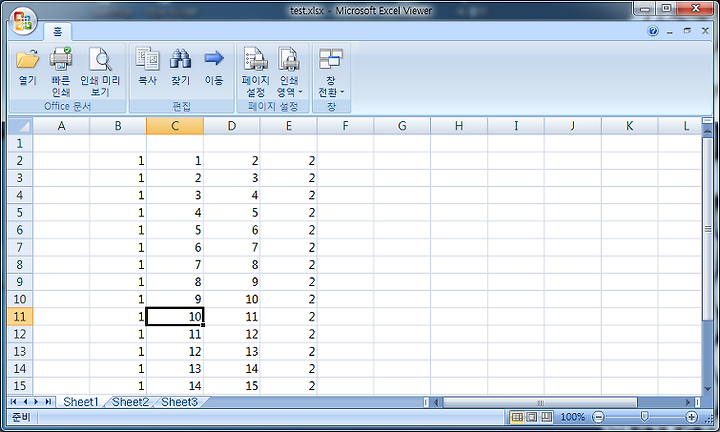The width and height of the screenshot is (720, 432).
Task: Go to next sheet navigation arrow
Action: click(x=36, y=402)
